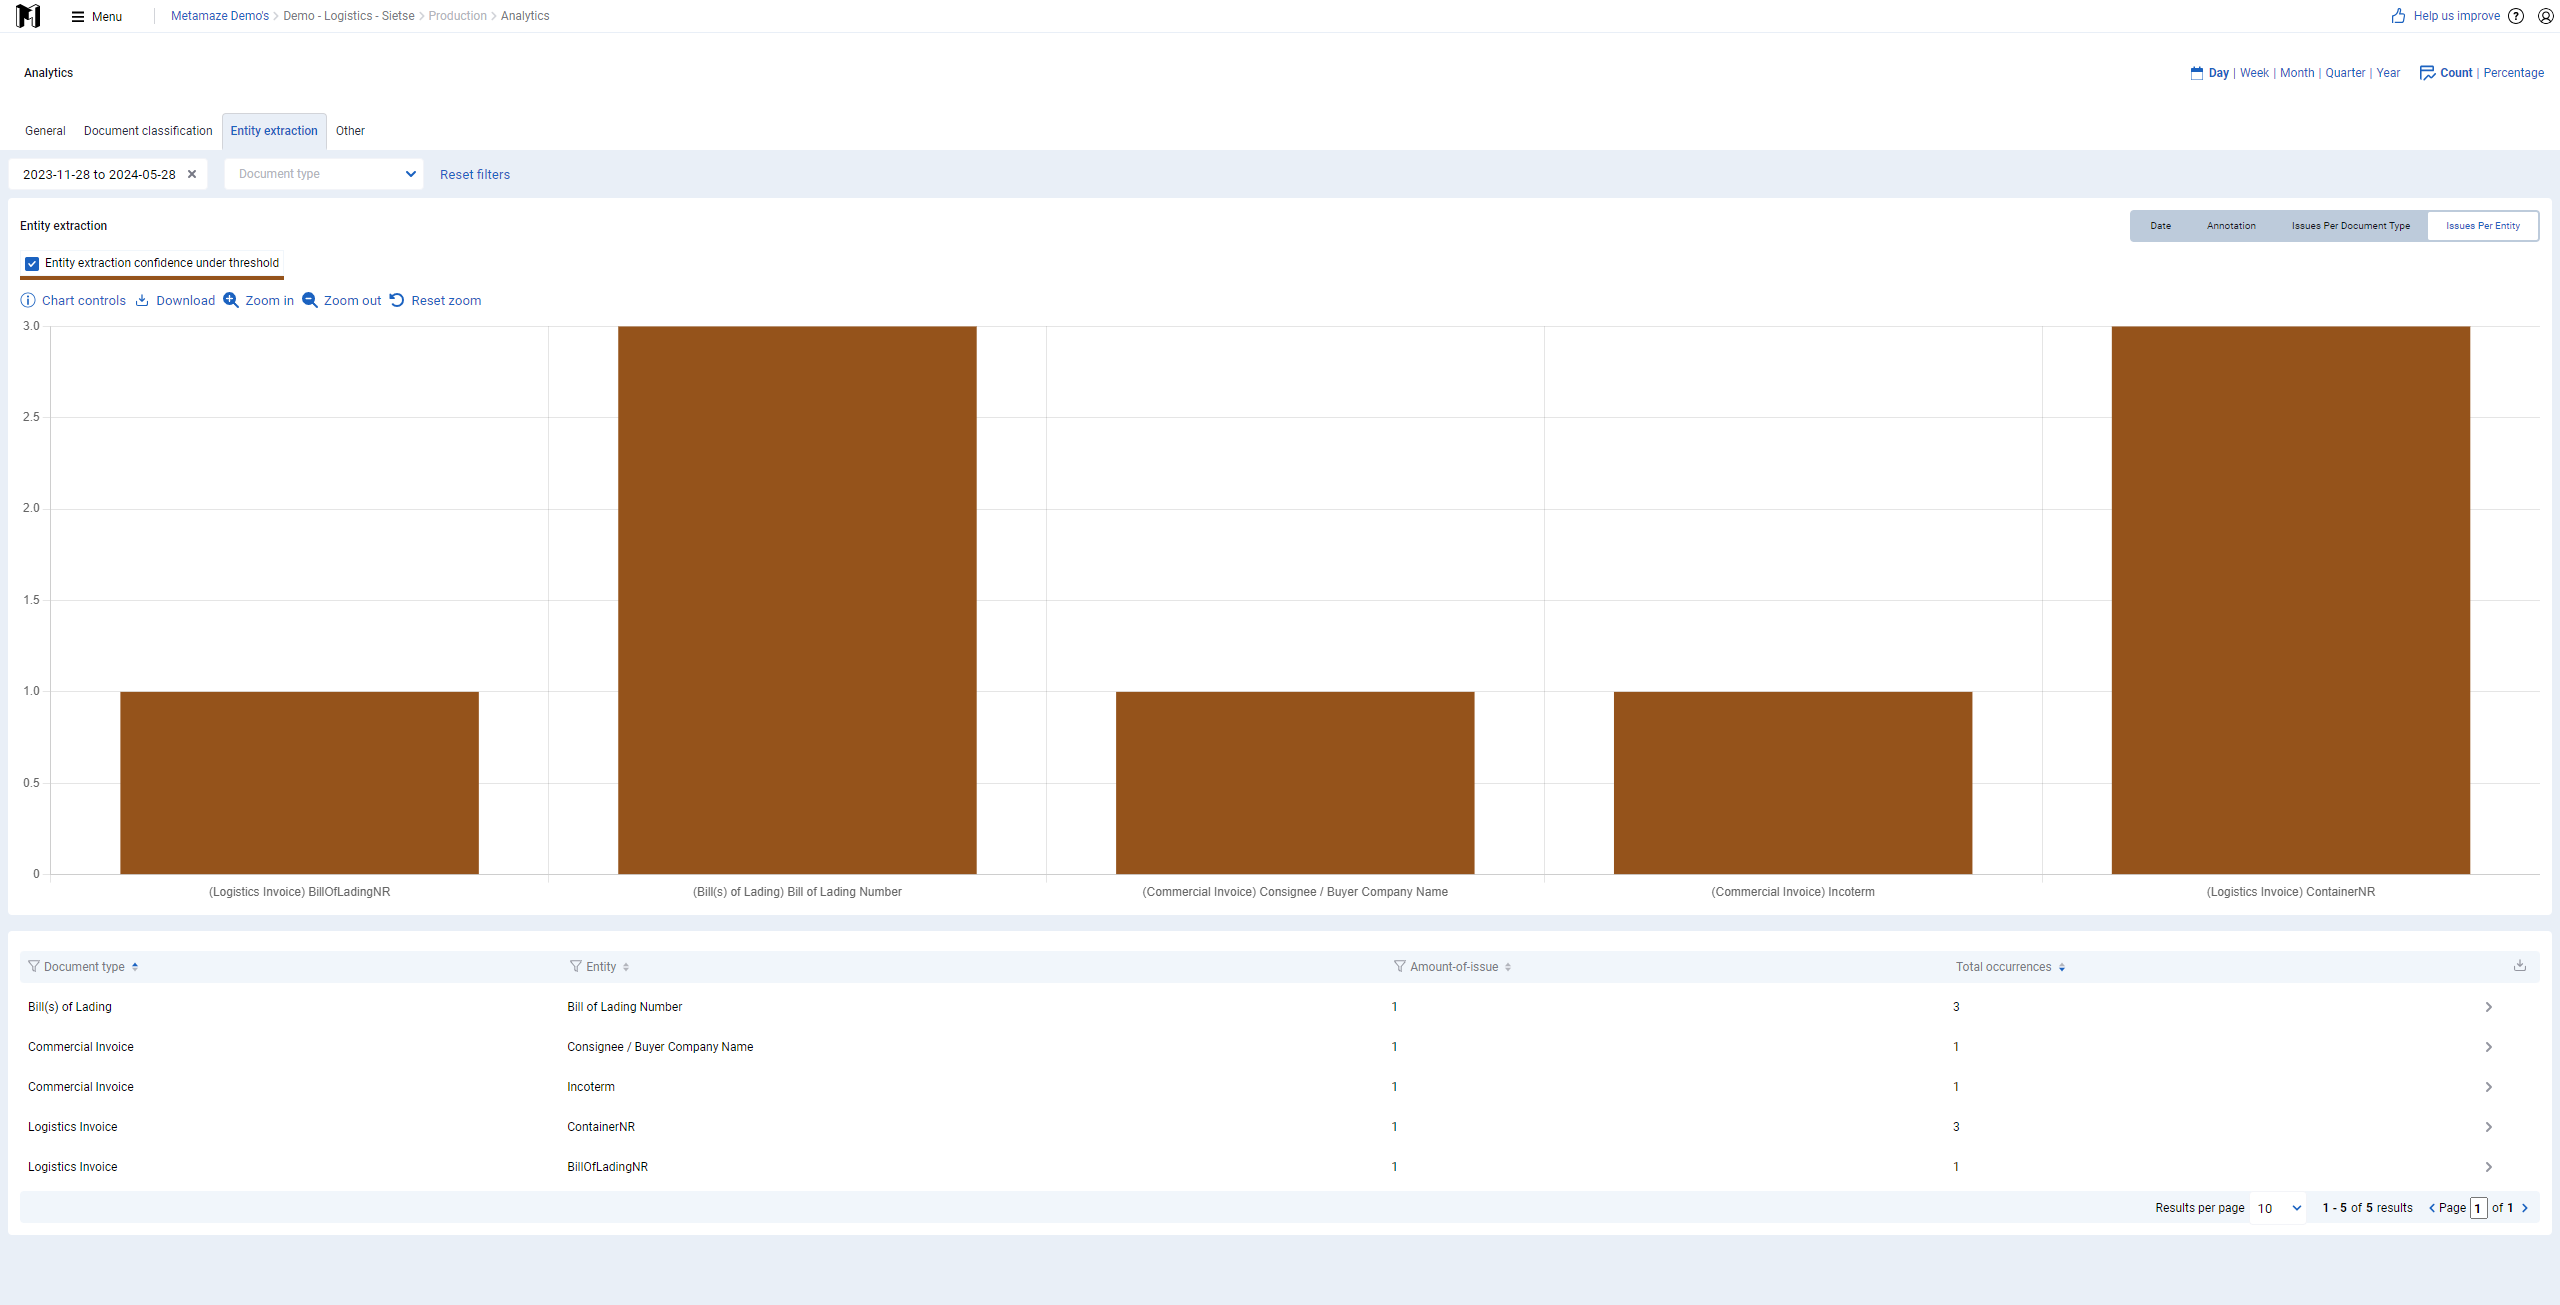
Task: Open the hamburger Menu icon
Action: coord(78,17)
